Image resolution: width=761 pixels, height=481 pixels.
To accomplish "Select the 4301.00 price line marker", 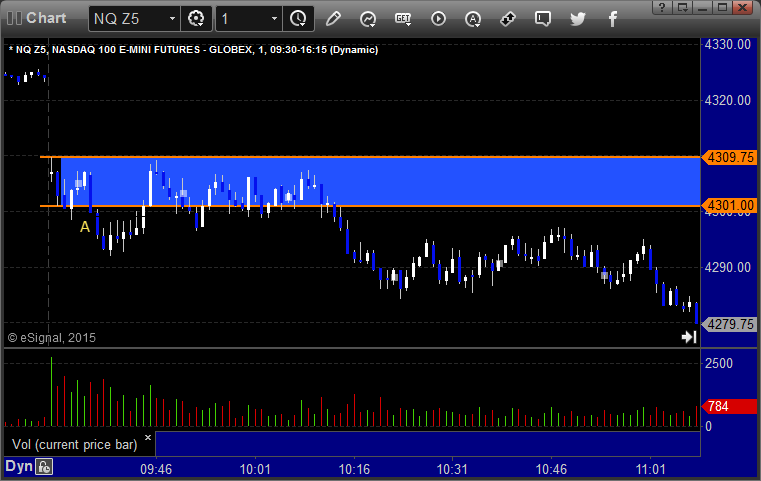I will coord(729,205).
